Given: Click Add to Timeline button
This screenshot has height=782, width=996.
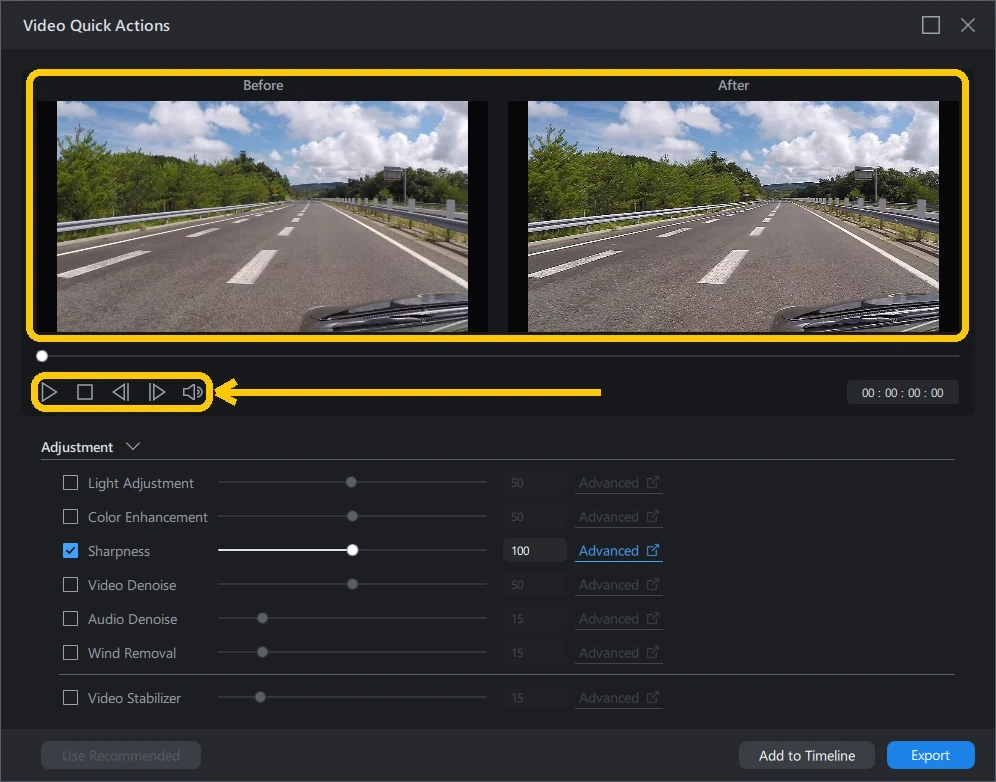Looking at the screenshot, I should (807, 755).
